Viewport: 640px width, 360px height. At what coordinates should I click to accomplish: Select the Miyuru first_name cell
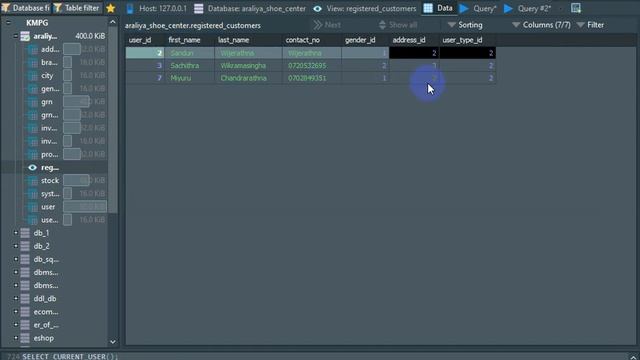coord(190,78)
